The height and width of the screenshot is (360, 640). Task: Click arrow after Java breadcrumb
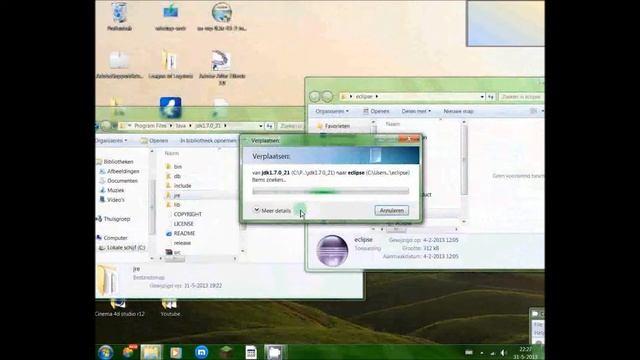[x=190, y=126]
